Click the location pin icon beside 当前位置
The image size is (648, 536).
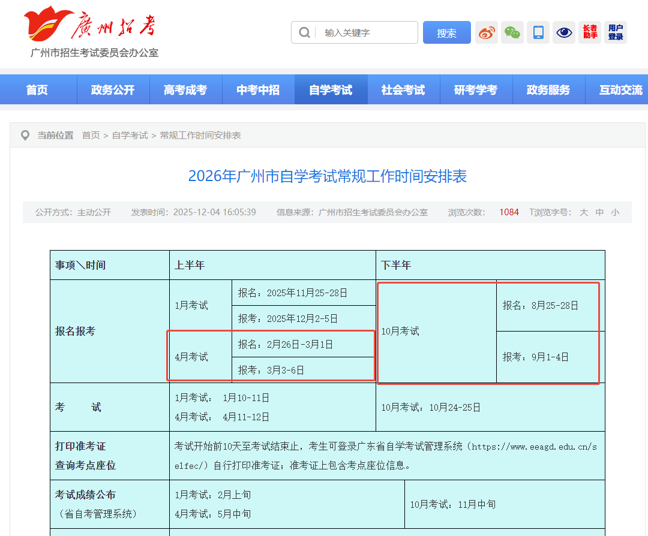click(x=24, y=135)
